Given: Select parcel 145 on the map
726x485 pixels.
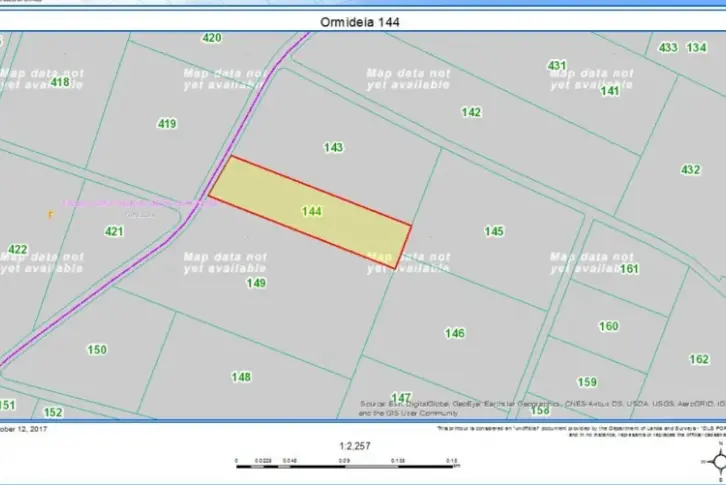Looking at the screenshot, I should click(x=494, y=231).
